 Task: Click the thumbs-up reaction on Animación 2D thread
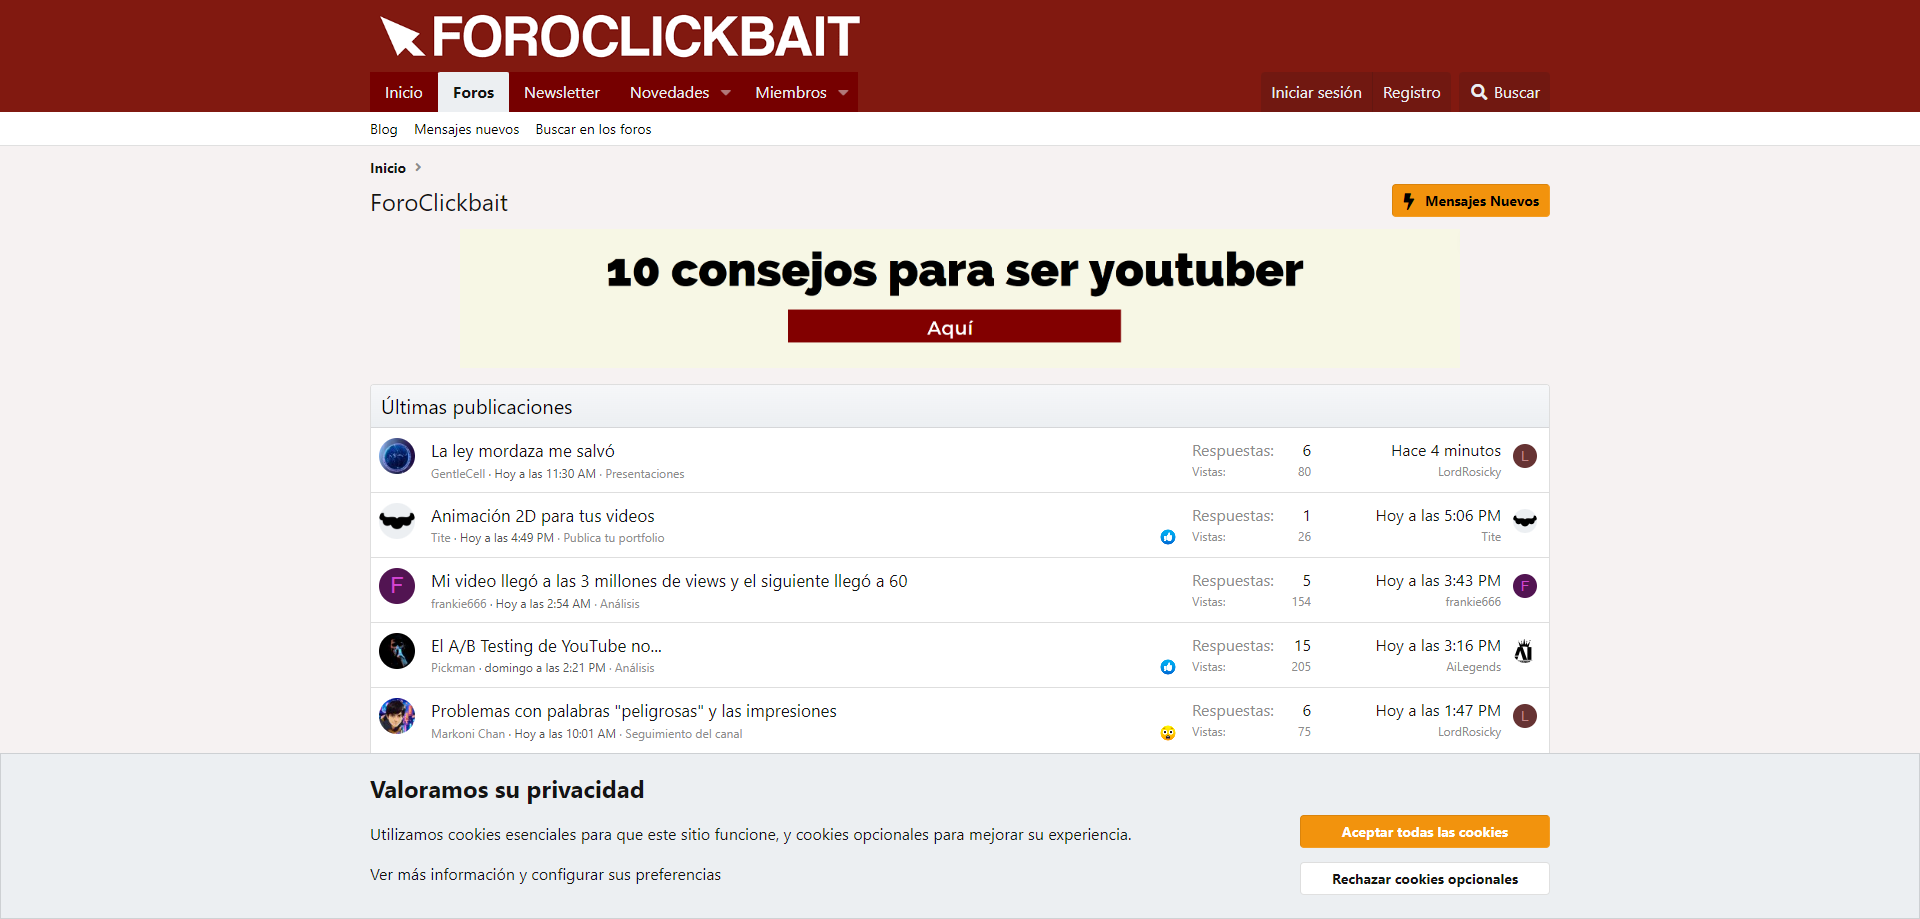click(1168, 537)
